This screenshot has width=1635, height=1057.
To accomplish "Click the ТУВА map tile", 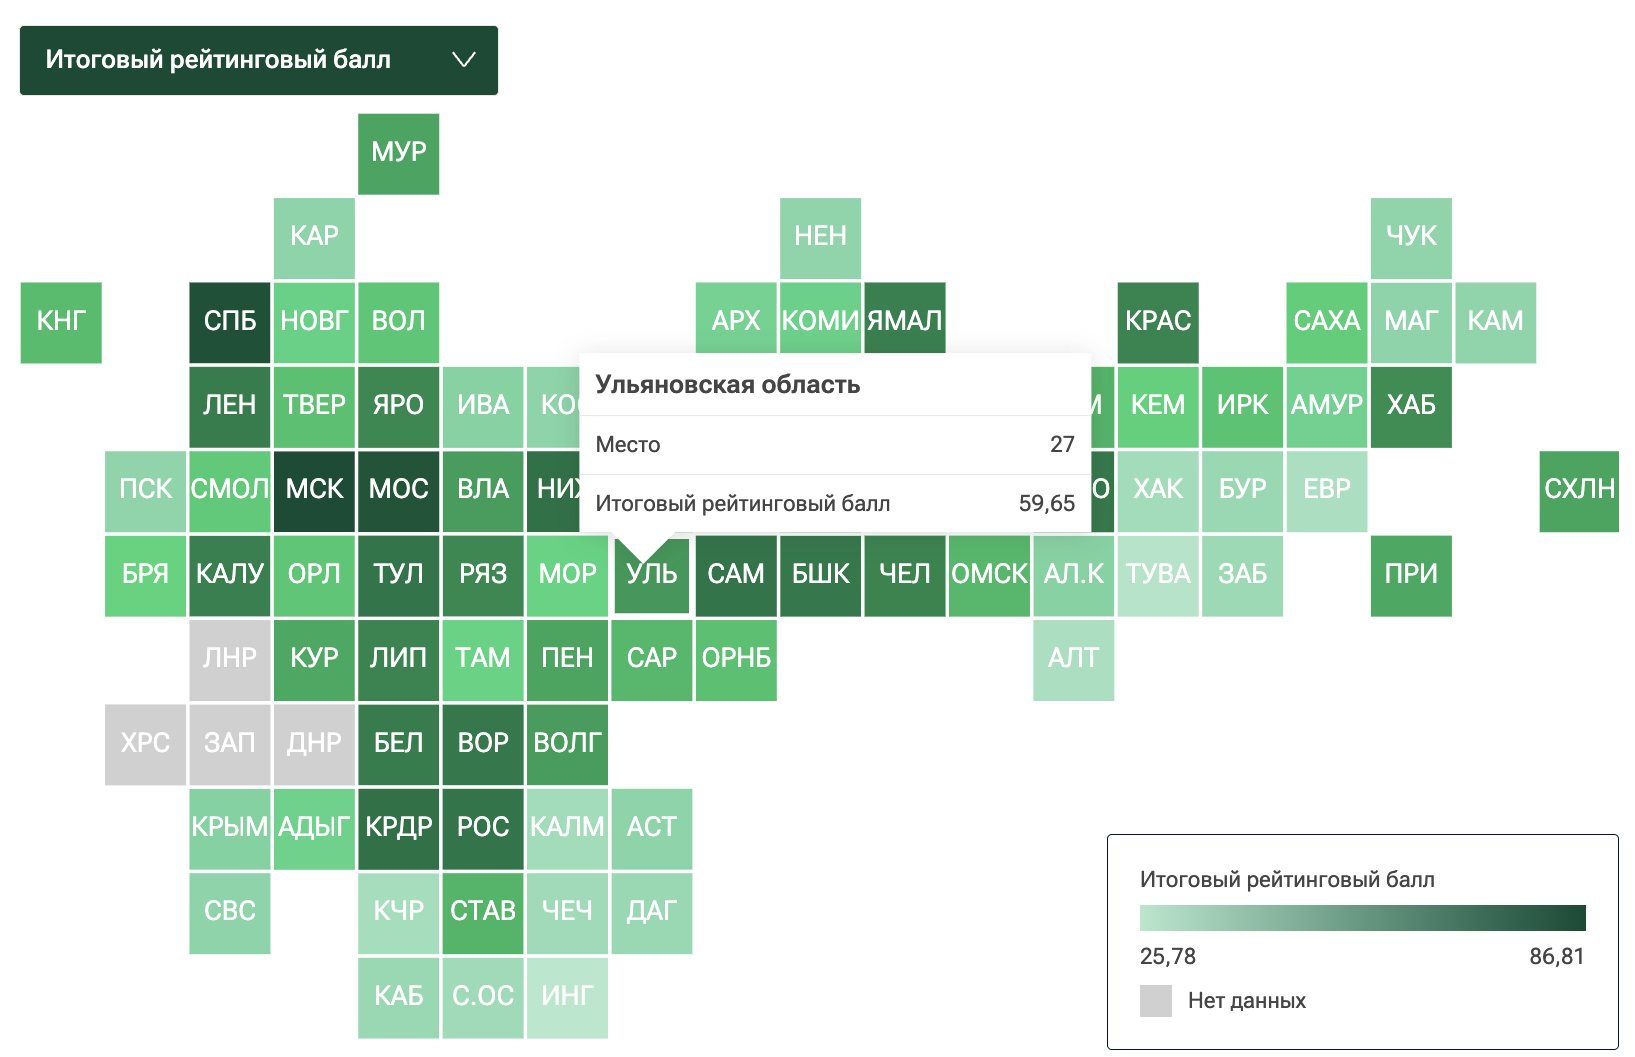I will [x=1158, y=575].
